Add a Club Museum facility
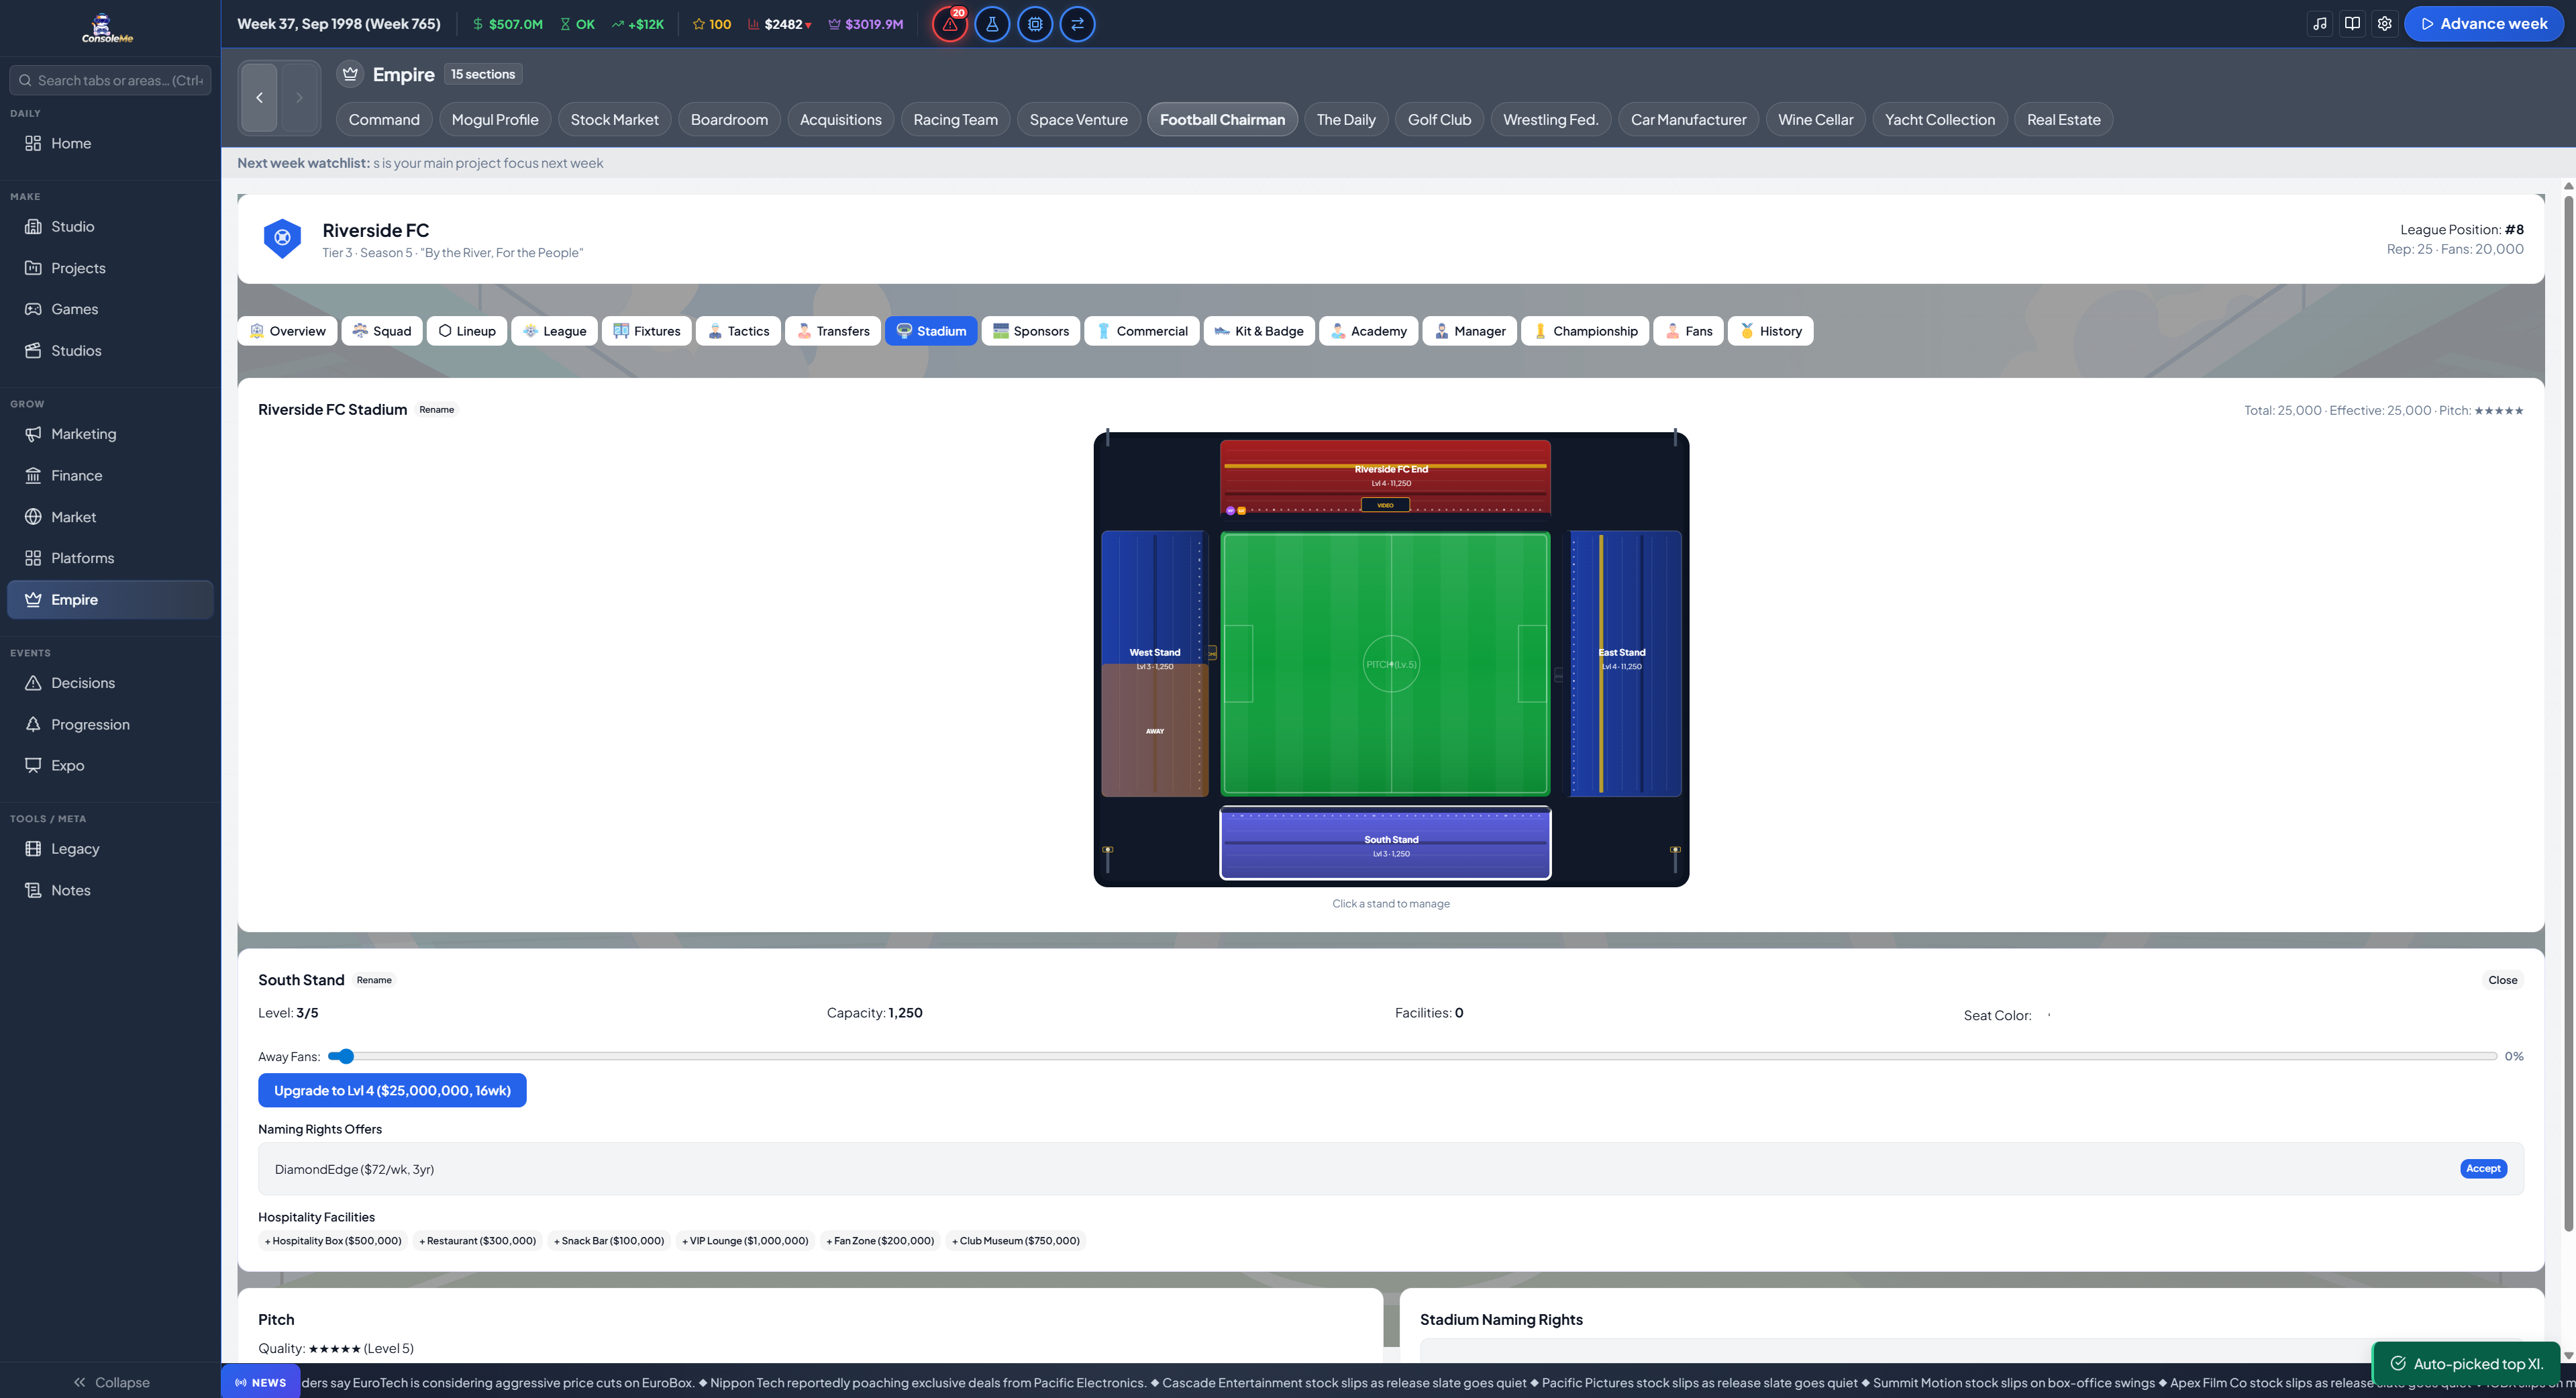This screenshot has width=2576, height=1398. 1016,1241
